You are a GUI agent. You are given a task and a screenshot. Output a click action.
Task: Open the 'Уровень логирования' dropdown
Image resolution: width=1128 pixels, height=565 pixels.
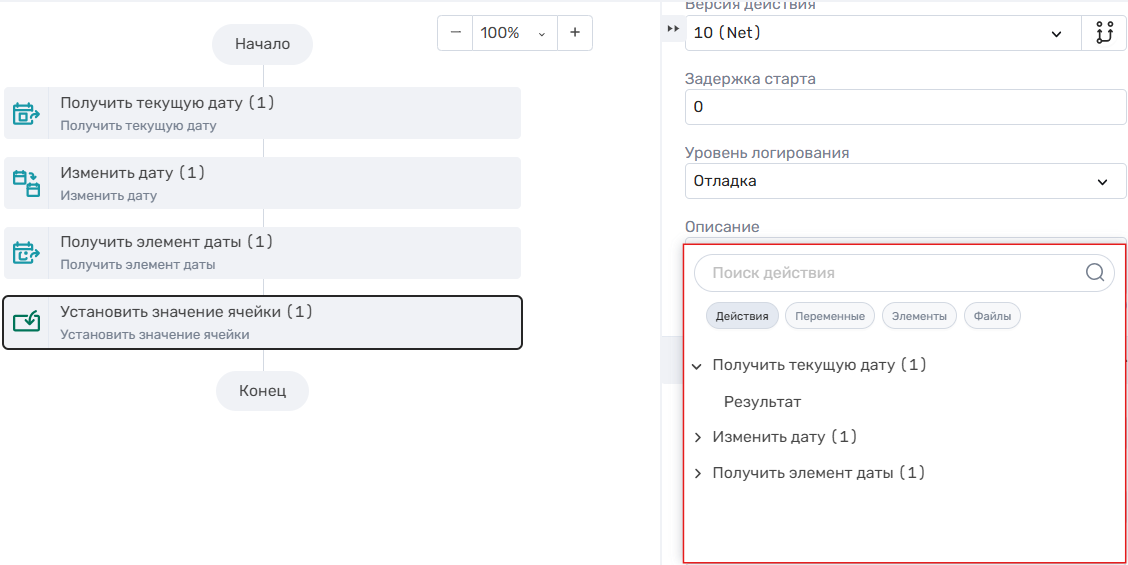(x=905, y=181)
